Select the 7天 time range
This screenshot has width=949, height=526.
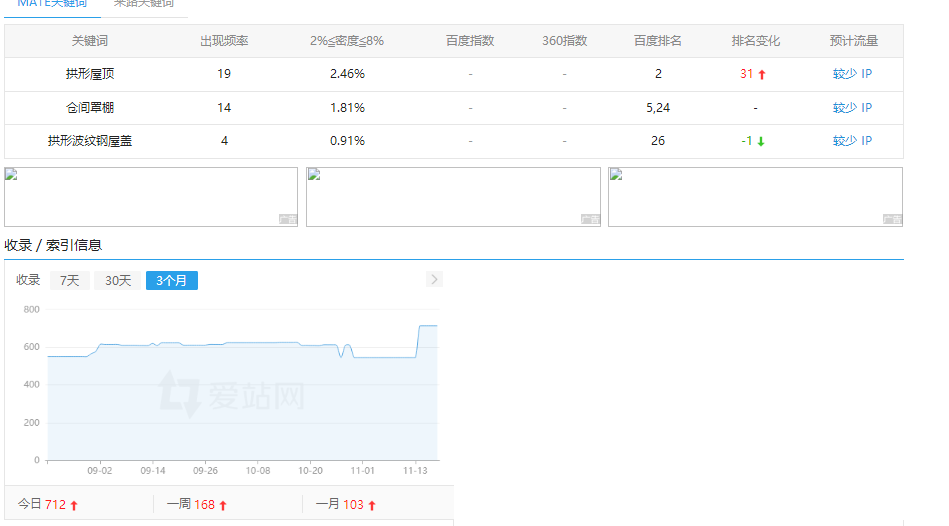pyautogui.click(x=69, y=281)
